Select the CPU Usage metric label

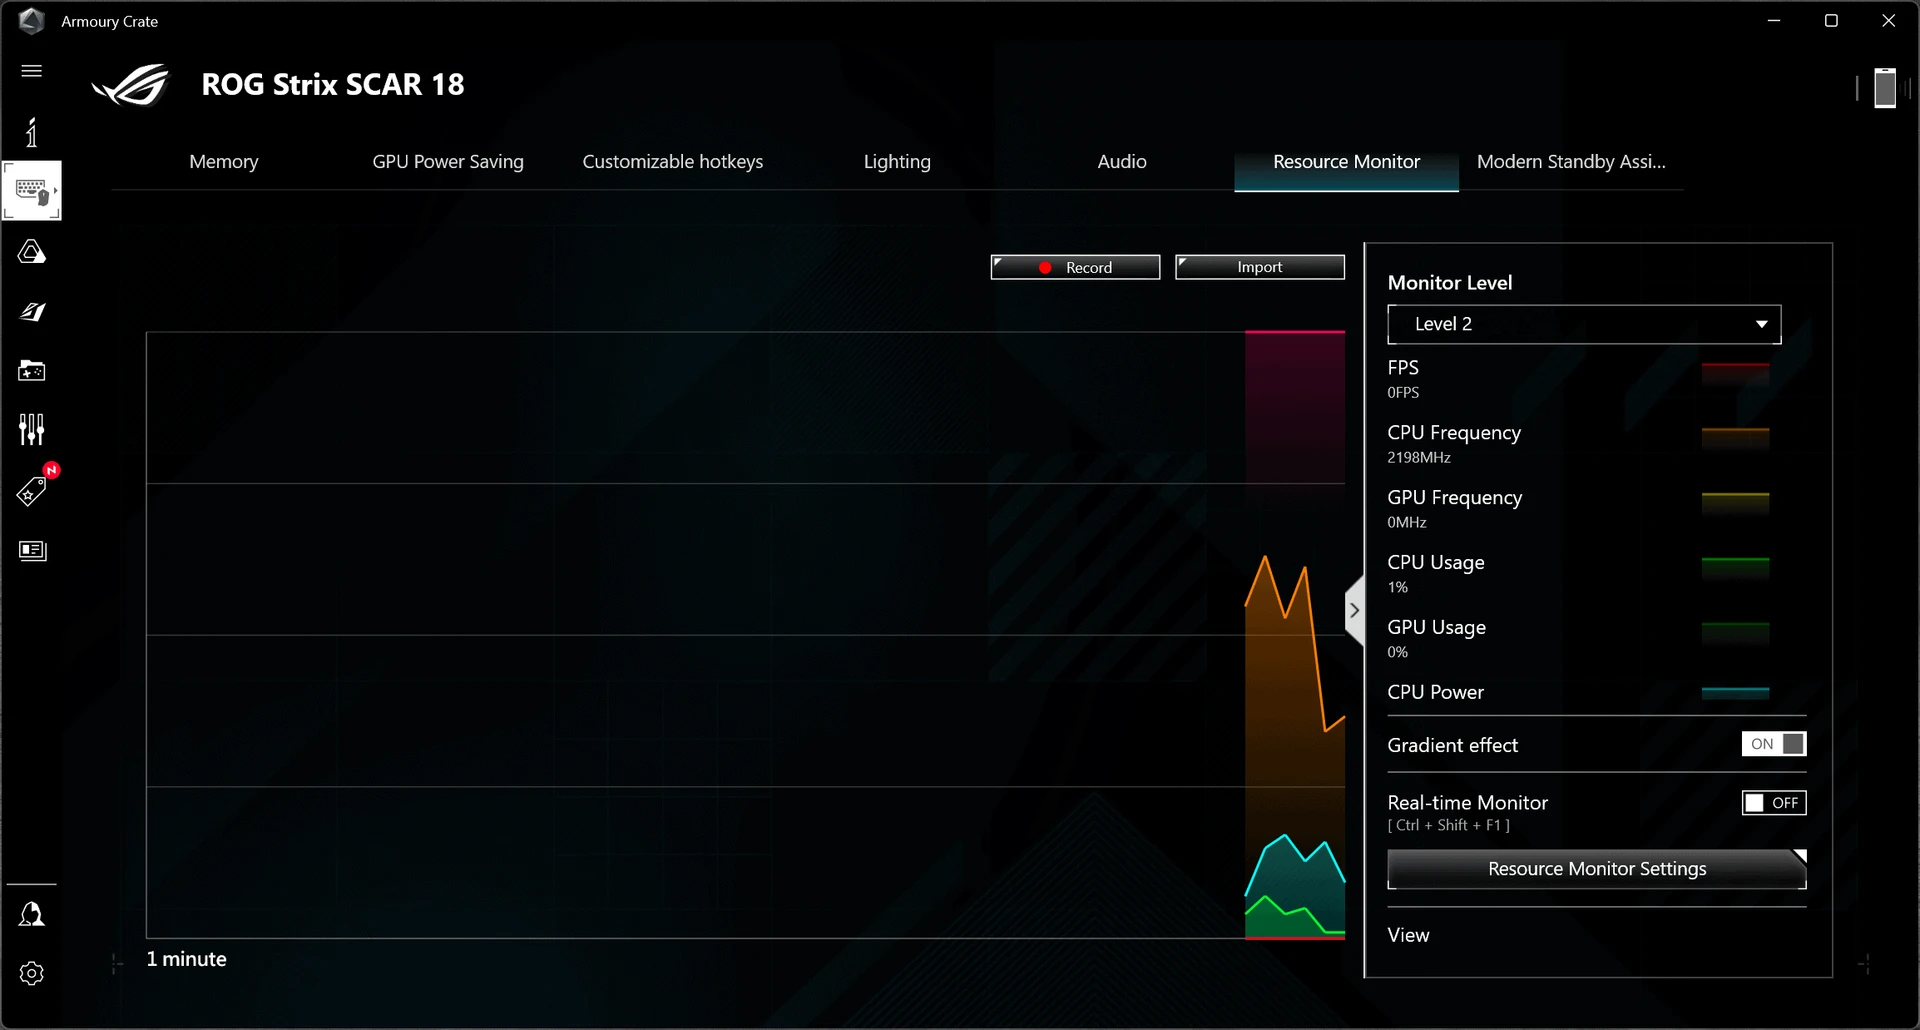point(1436,562)
